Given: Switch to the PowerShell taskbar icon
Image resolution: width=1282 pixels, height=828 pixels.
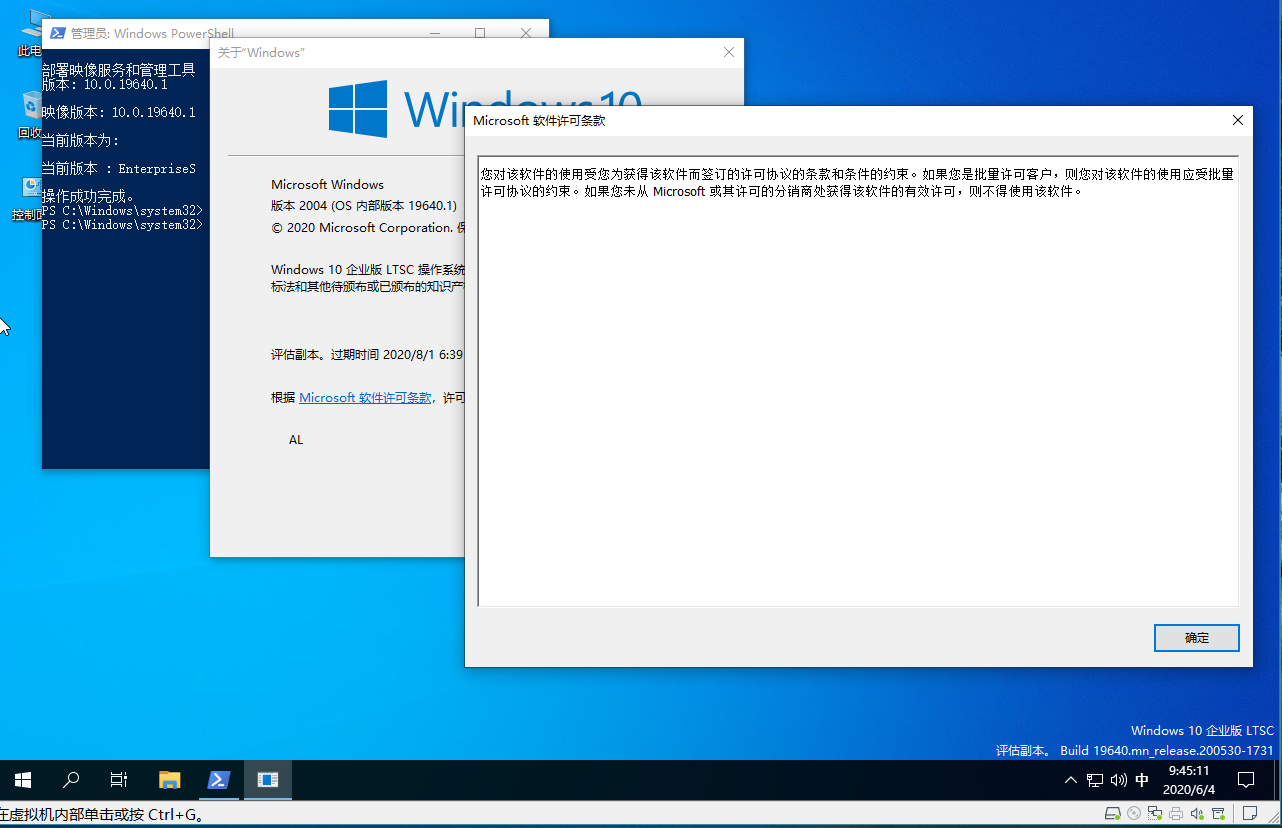Looking at the screenshot, I should coord(219,780).
